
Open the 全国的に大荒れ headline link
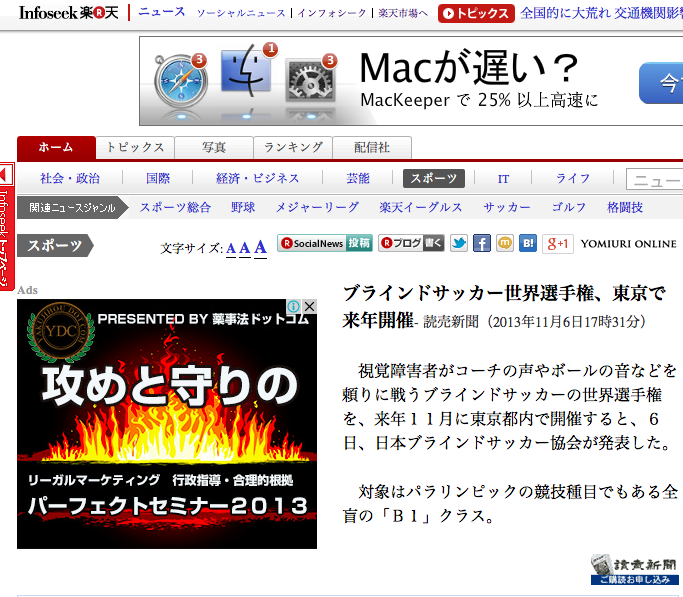(x=602, y=13)
